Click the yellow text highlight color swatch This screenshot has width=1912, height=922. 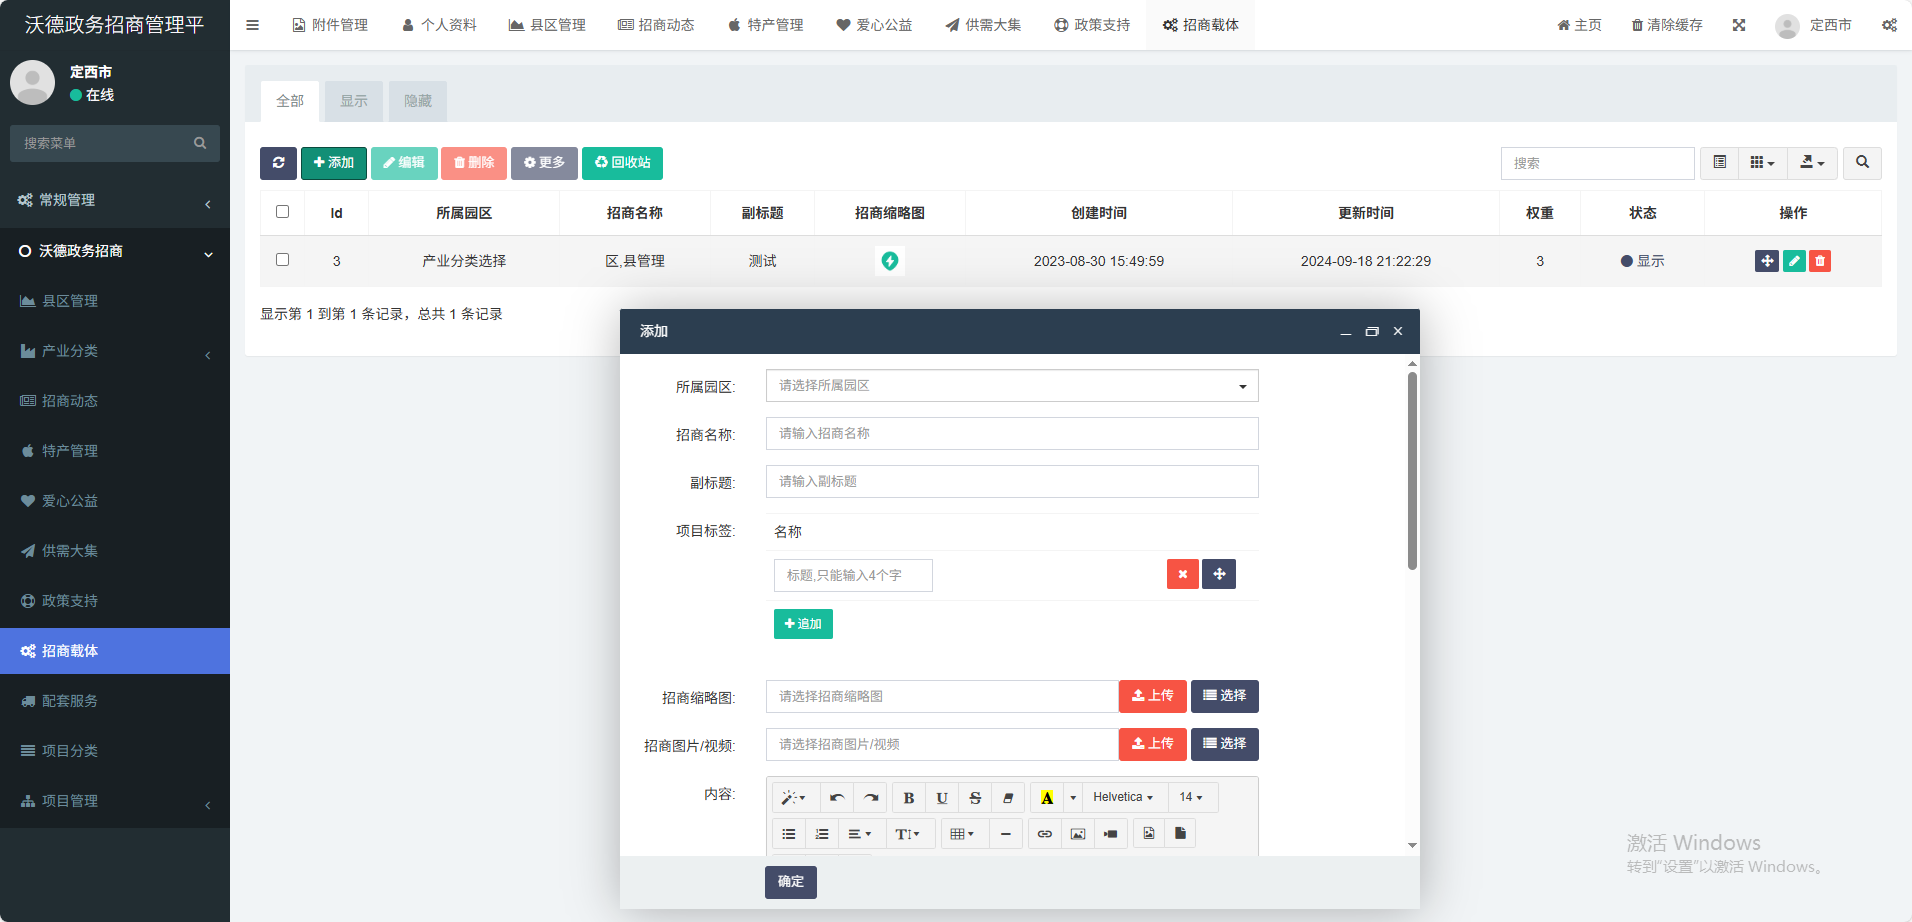pyautogui.click(x=1047, y=798)
